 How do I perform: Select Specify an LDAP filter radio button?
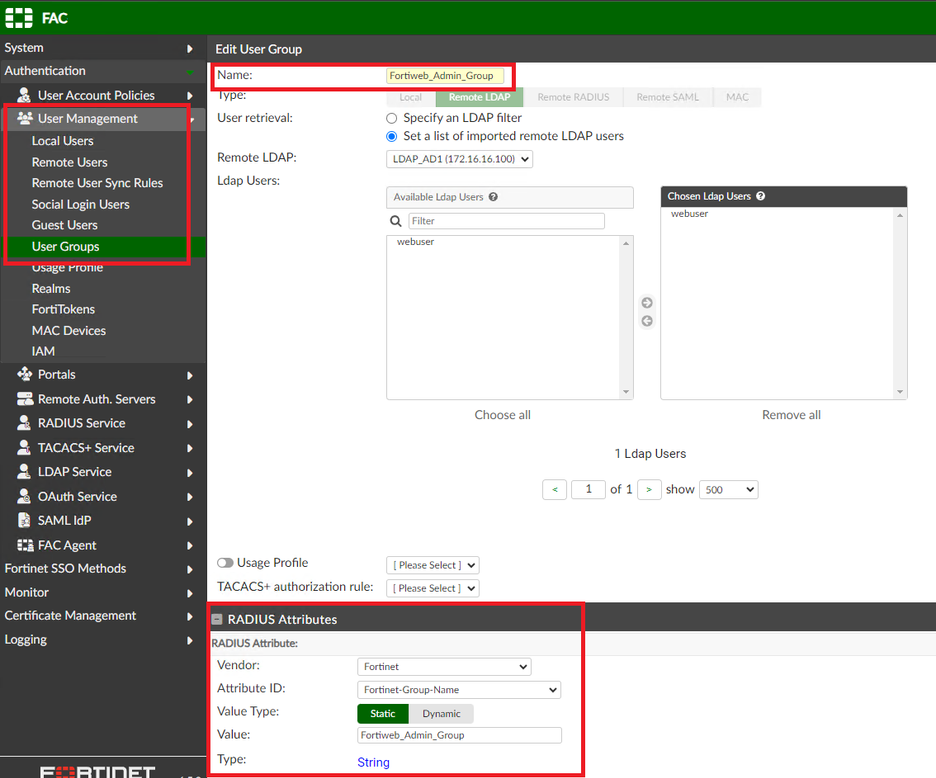392,118
